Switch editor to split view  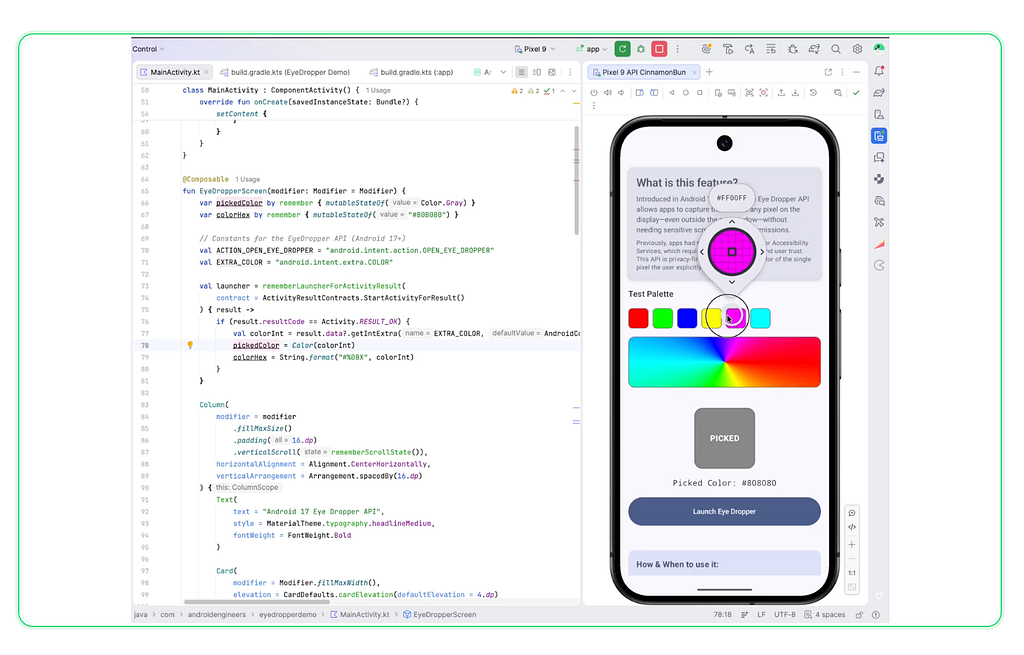coord(537,72)
